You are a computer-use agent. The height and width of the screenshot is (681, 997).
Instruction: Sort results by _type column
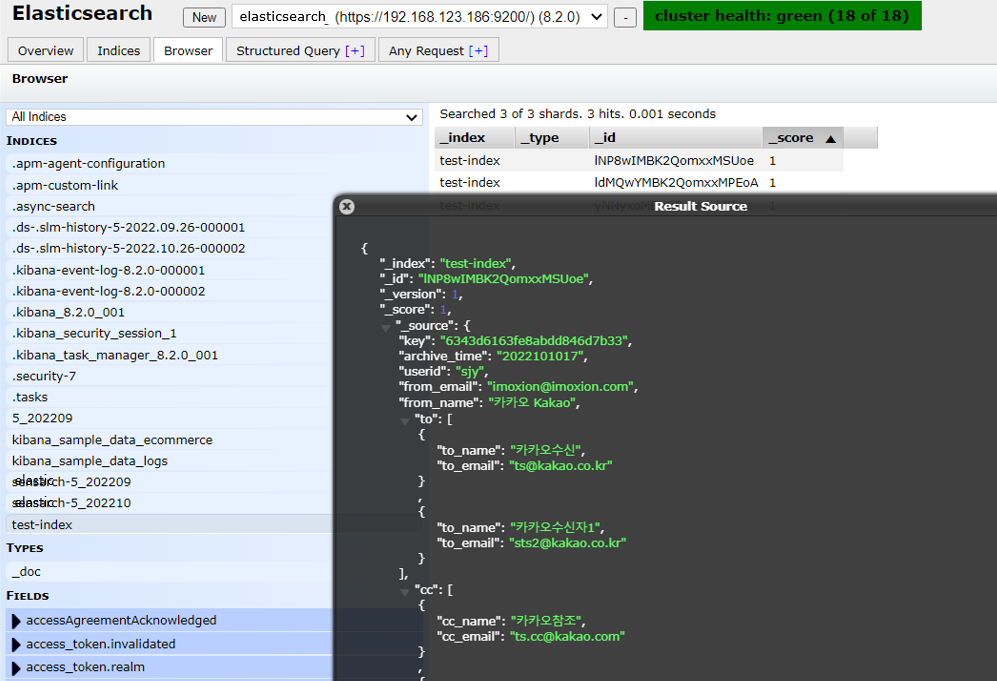tap(551, 137)
